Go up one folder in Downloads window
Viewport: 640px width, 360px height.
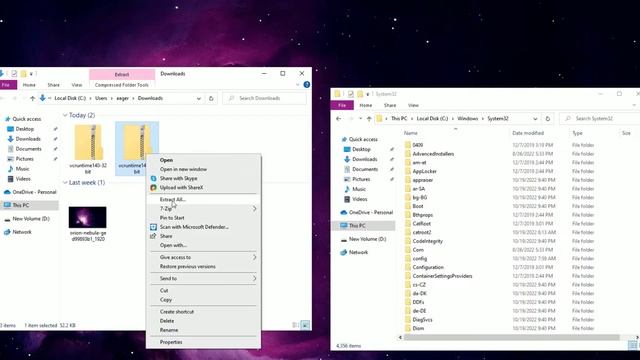[32, 98]
